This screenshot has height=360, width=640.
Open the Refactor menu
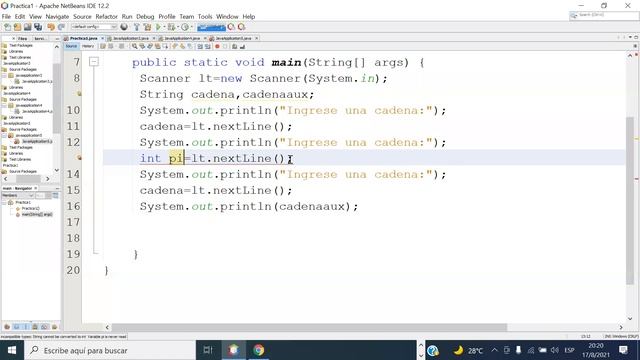[x=107, y=17]
